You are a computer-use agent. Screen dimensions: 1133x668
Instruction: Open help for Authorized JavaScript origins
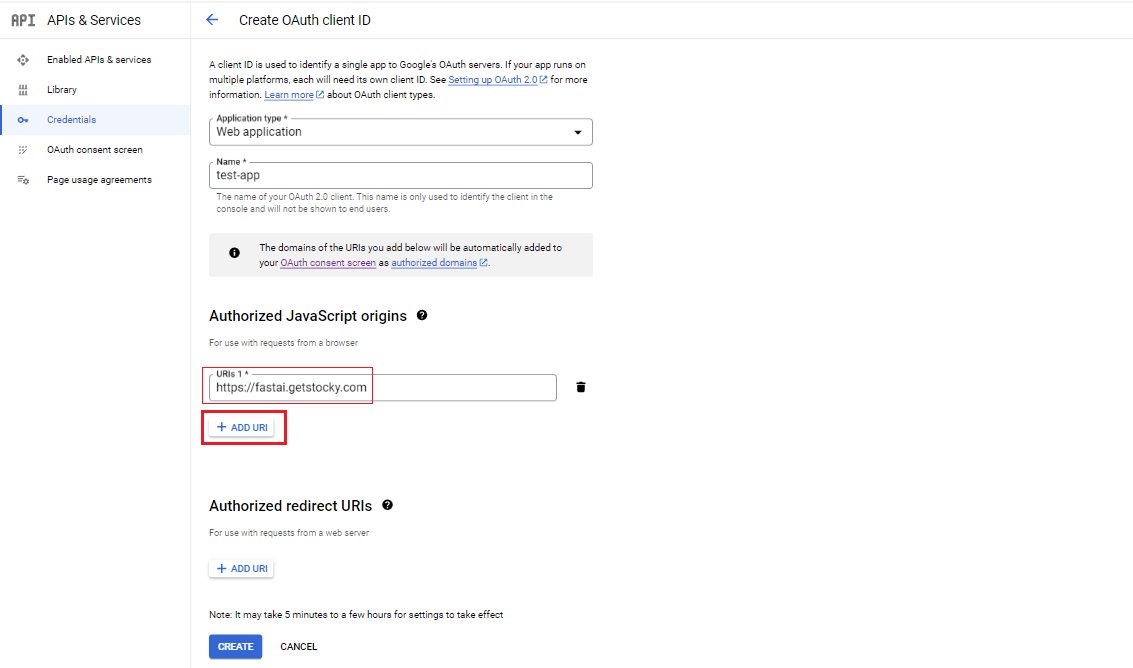pos(422,315)
